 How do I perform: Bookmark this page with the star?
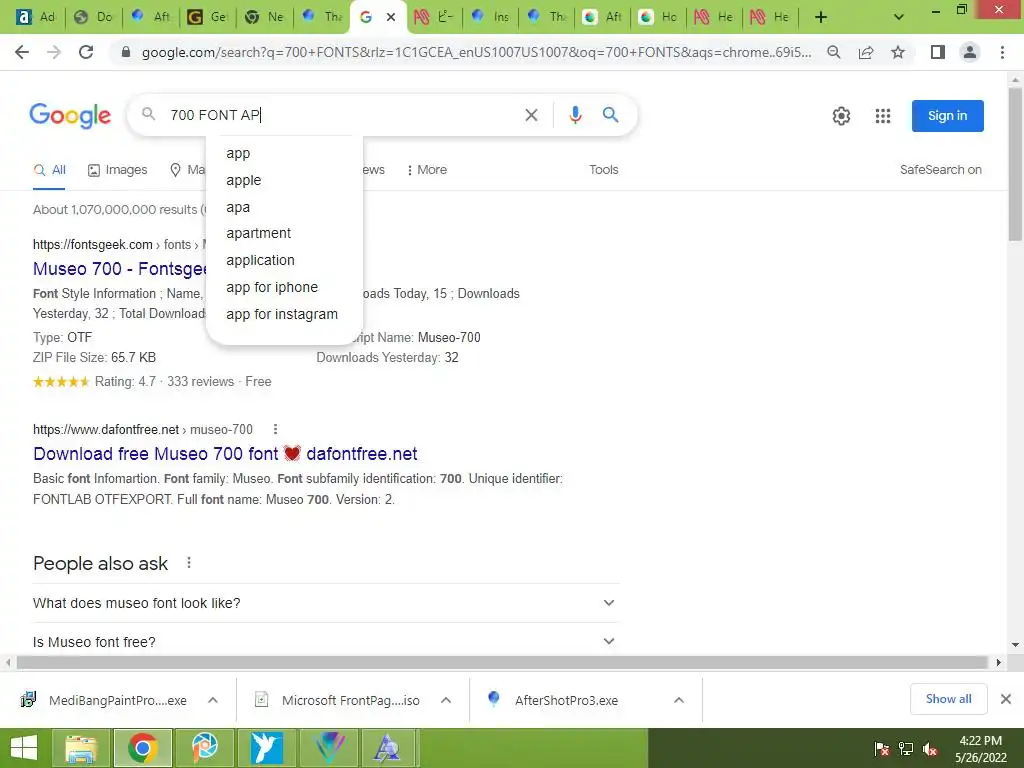[x=898, y=52]
